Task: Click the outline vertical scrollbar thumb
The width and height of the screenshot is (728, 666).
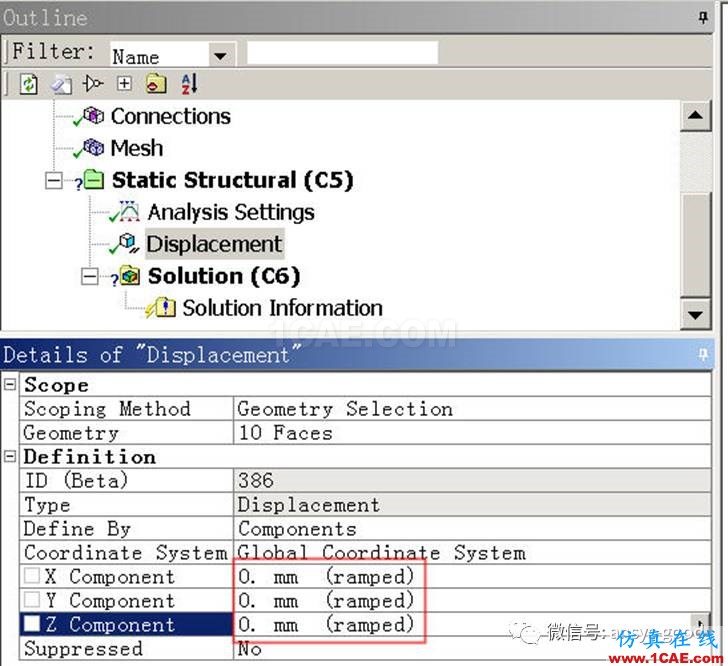Action: pyautogui.click(x=696, y=244)
